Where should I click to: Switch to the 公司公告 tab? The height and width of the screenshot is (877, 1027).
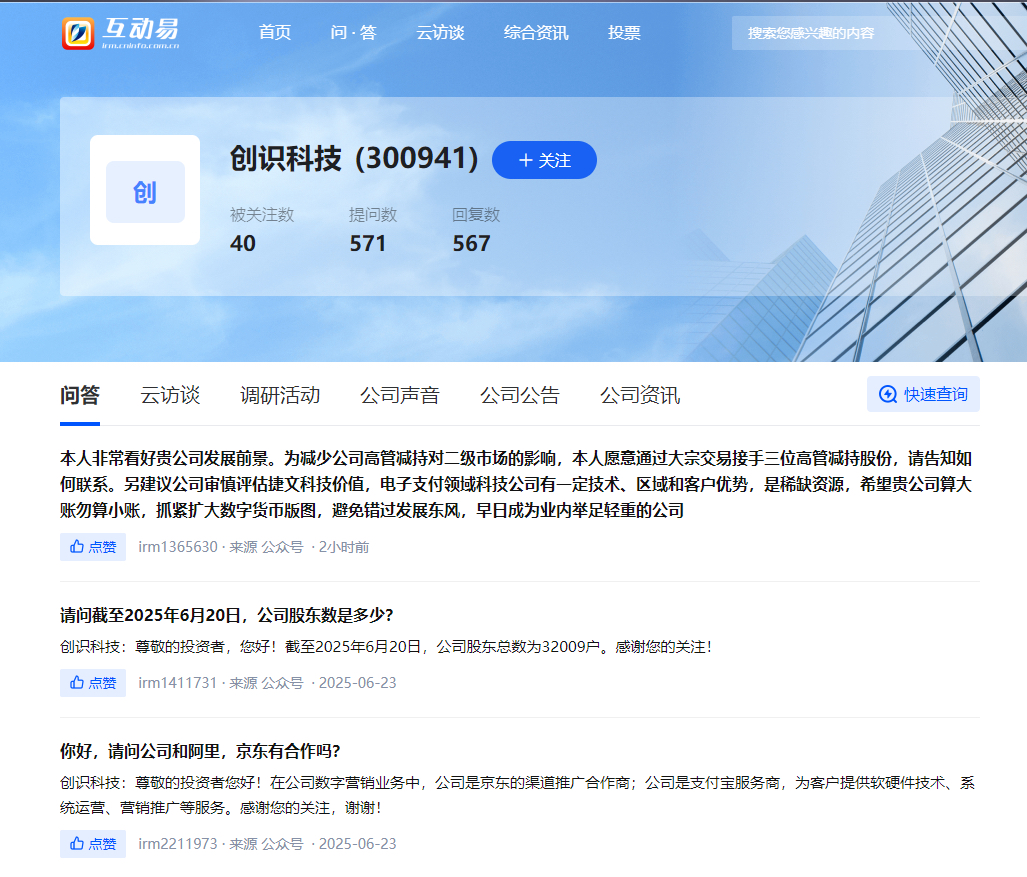click(519, 395)
